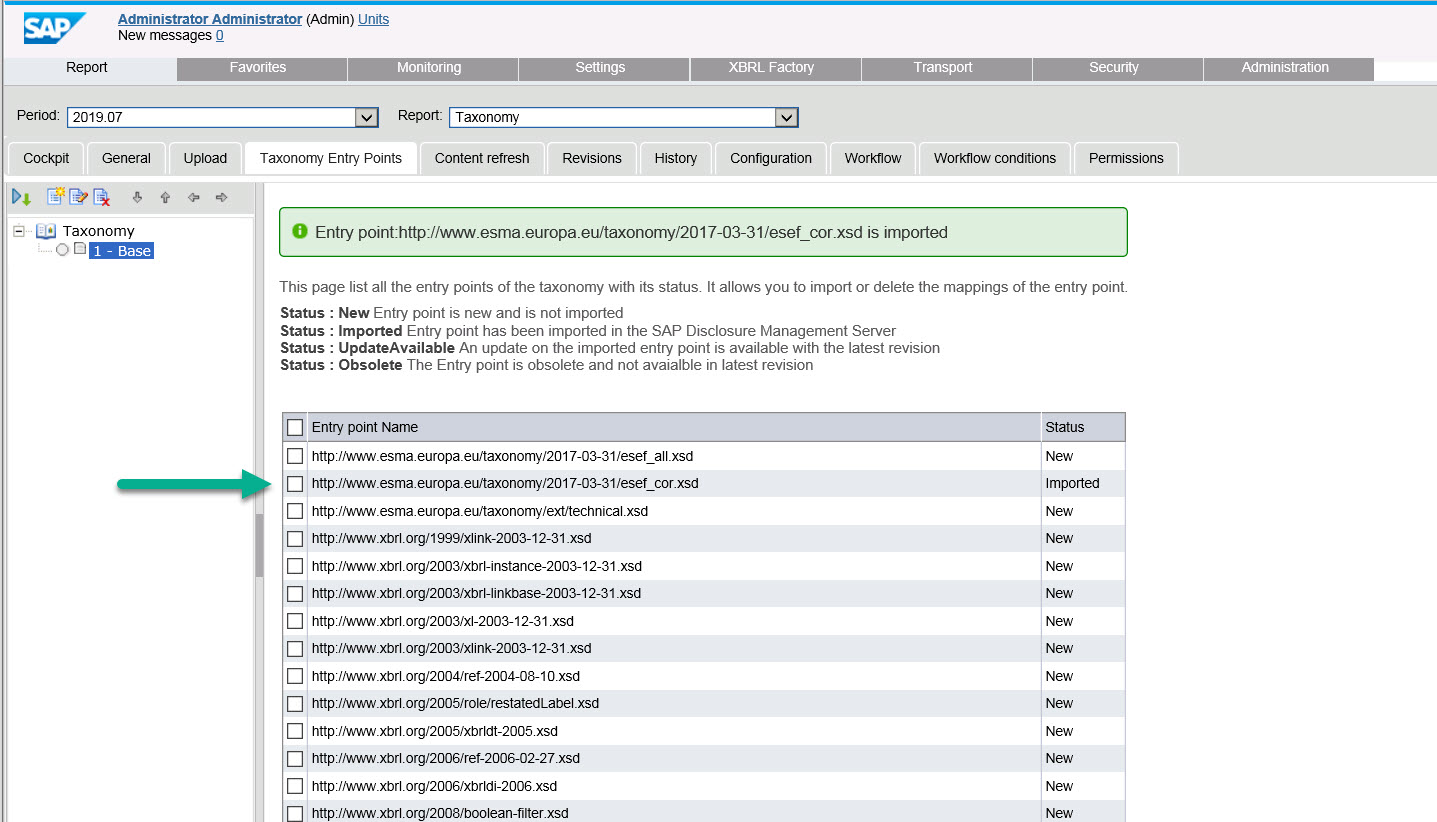Click the edit chapter pencil icon

[79, 197]
